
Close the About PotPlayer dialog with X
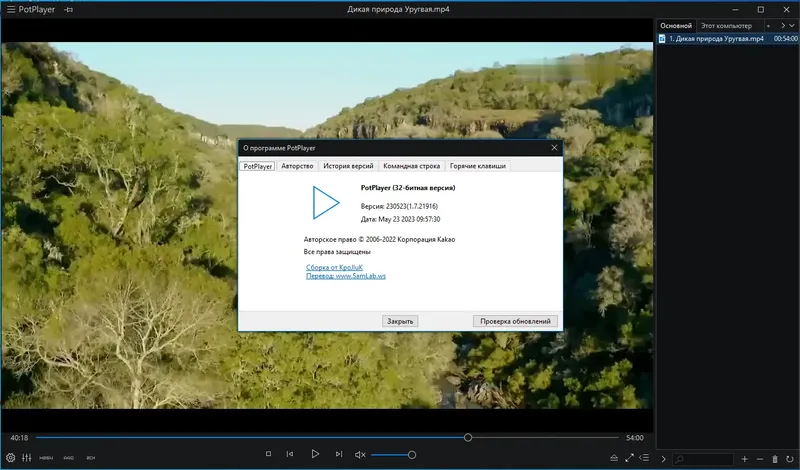point(555,147)
